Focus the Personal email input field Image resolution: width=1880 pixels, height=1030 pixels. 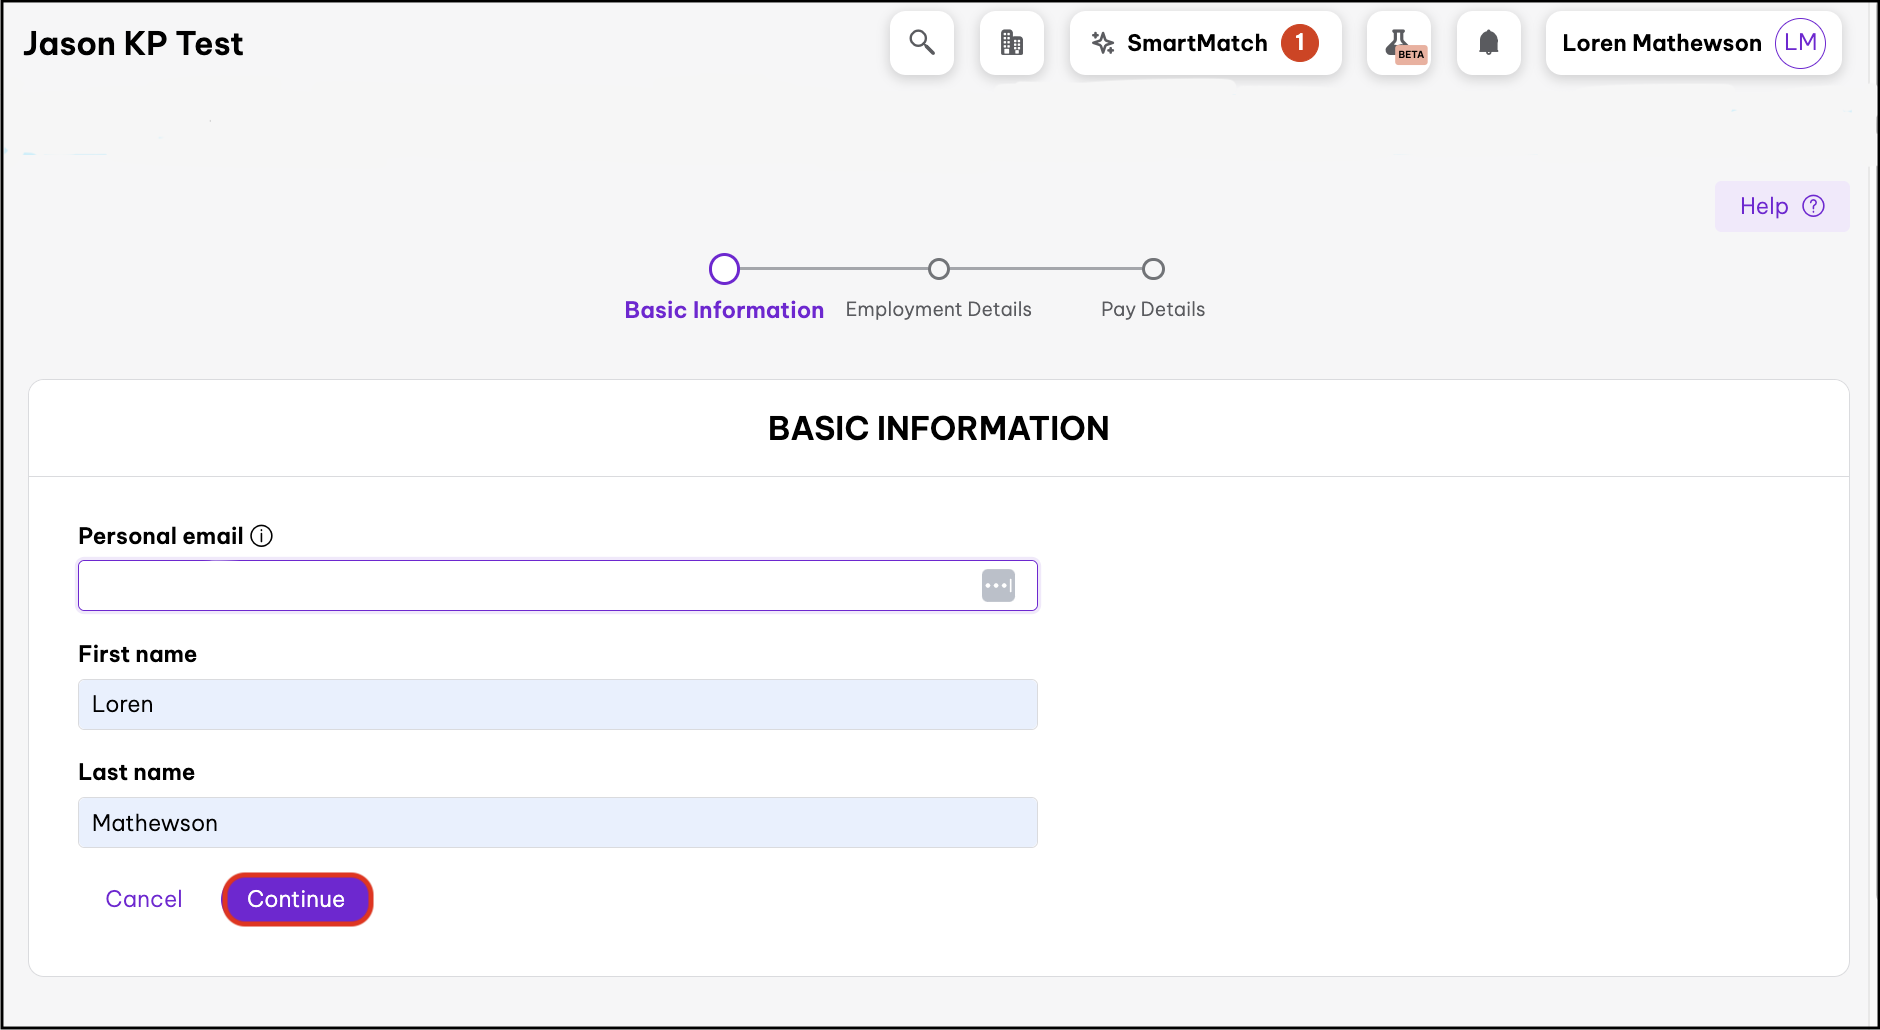click(525, 585)
